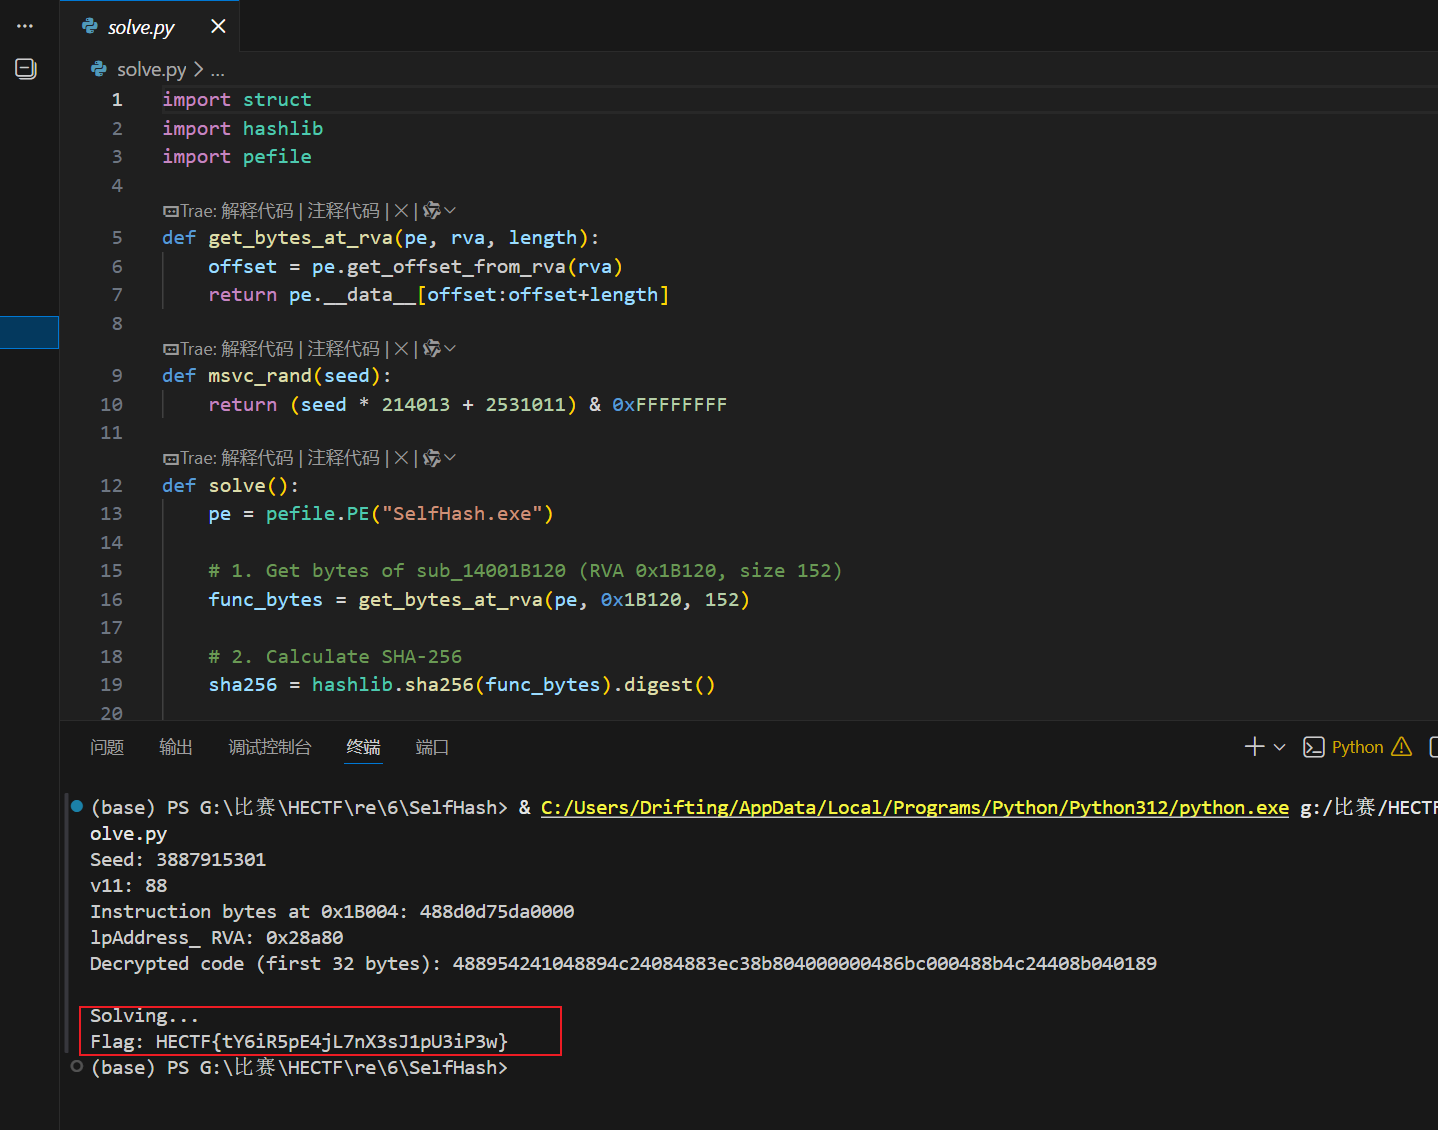The width and height of the screenshot is (1438, 1130).
Task: Click Trae AI icon above def solve
Action: (432, 458)
